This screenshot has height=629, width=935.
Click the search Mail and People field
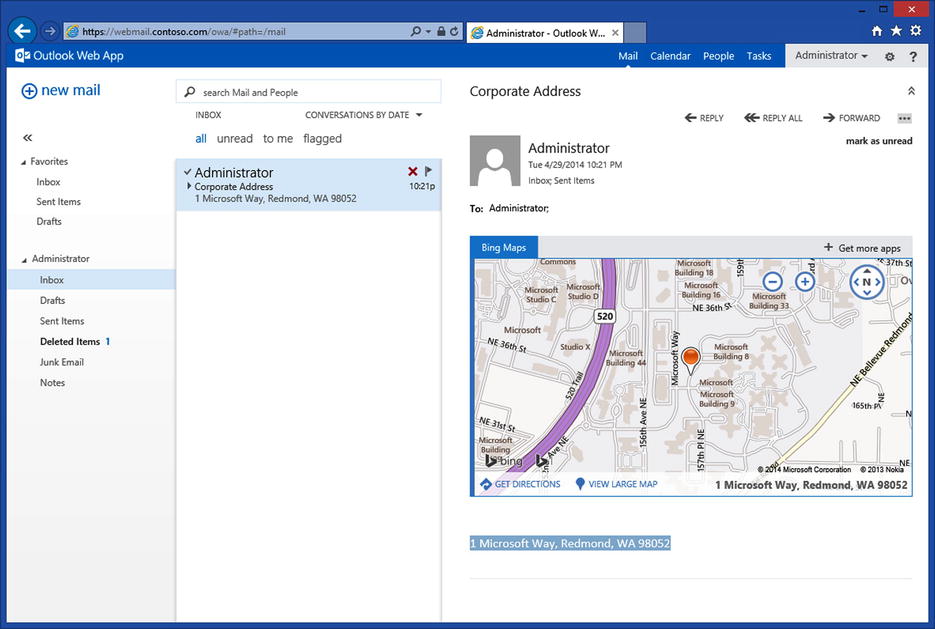(x=308, y=92)
